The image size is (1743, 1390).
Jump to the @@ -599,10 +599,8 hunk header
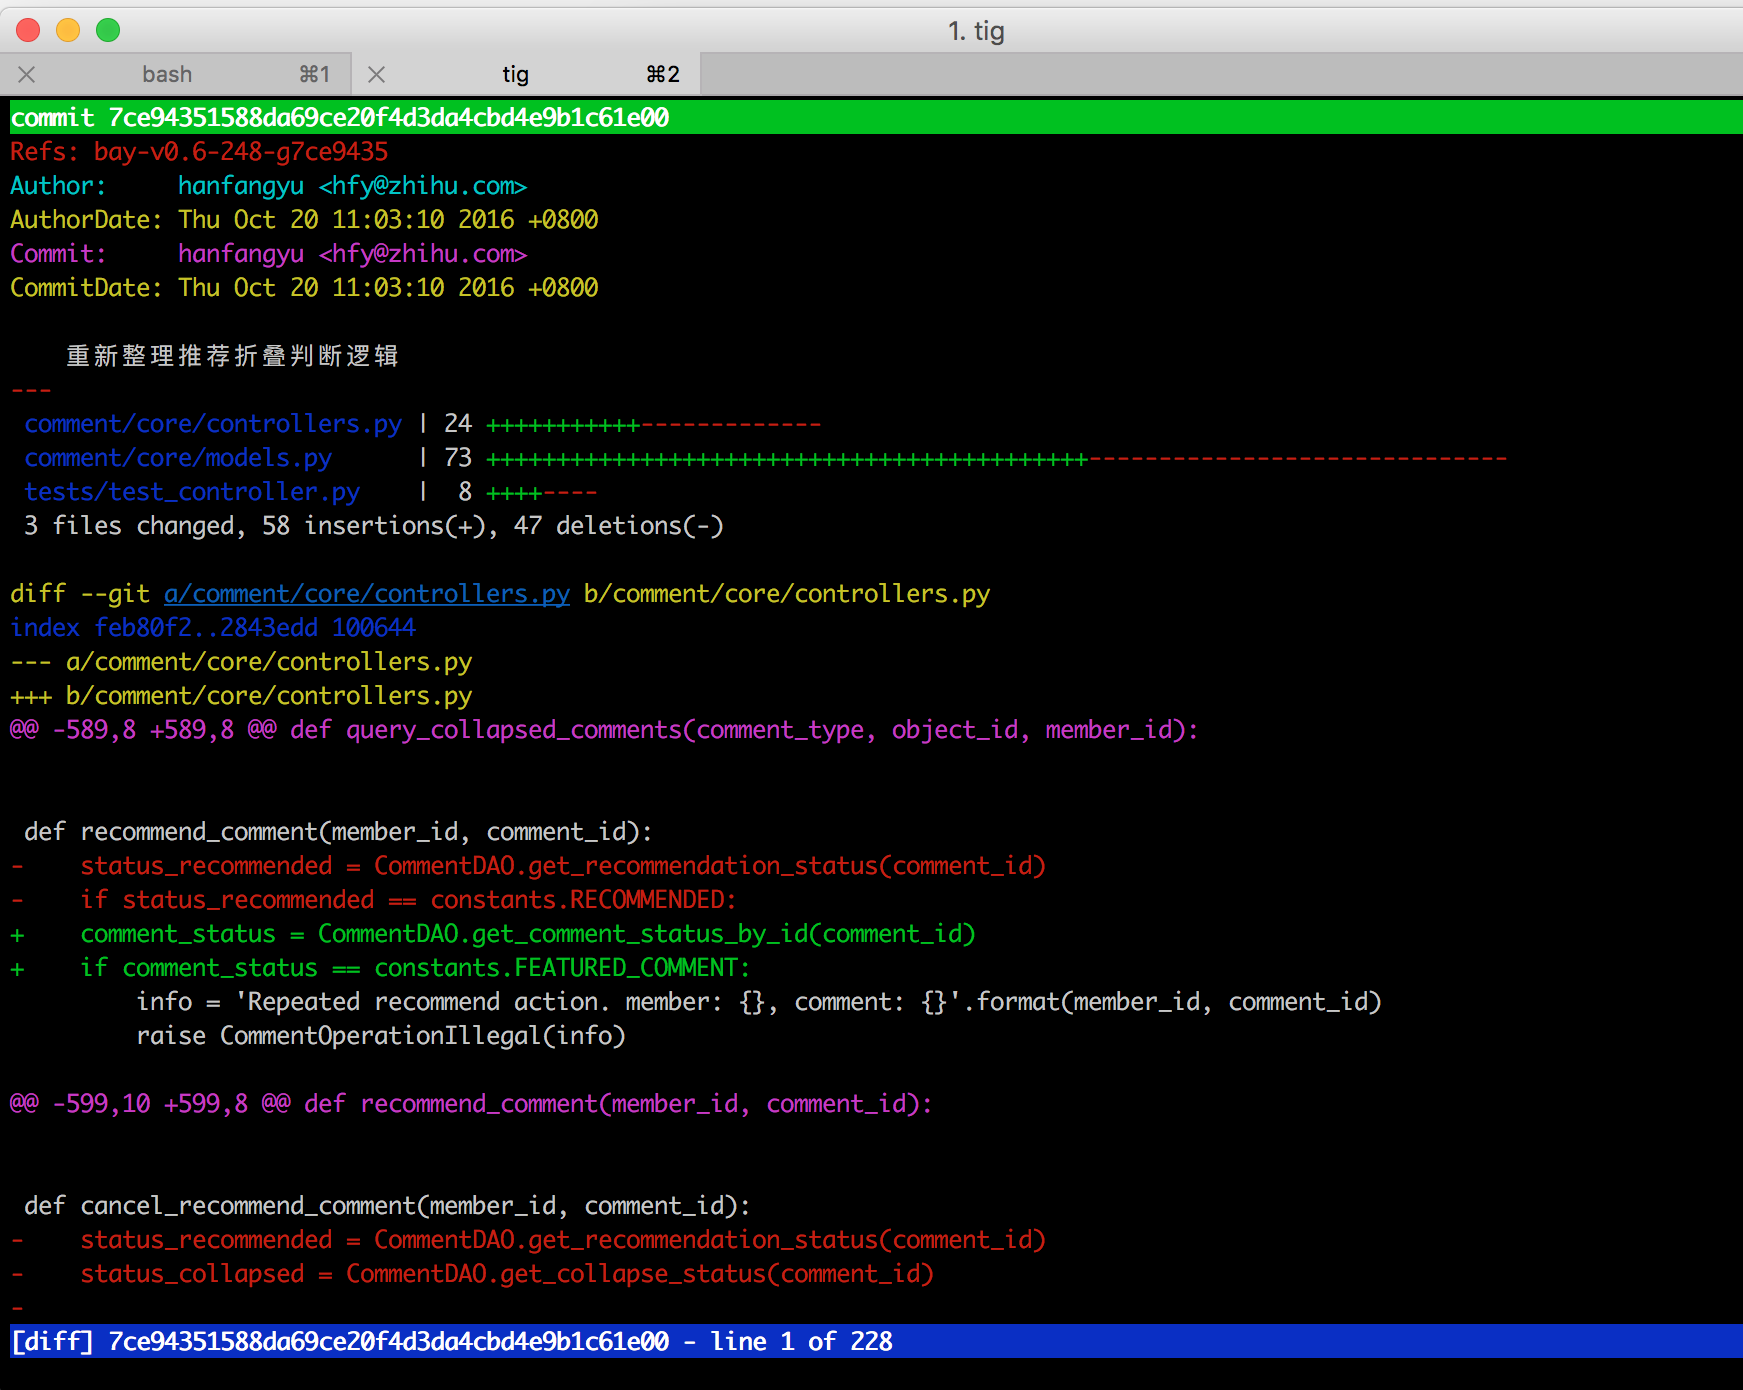(x=470, y=1104)
